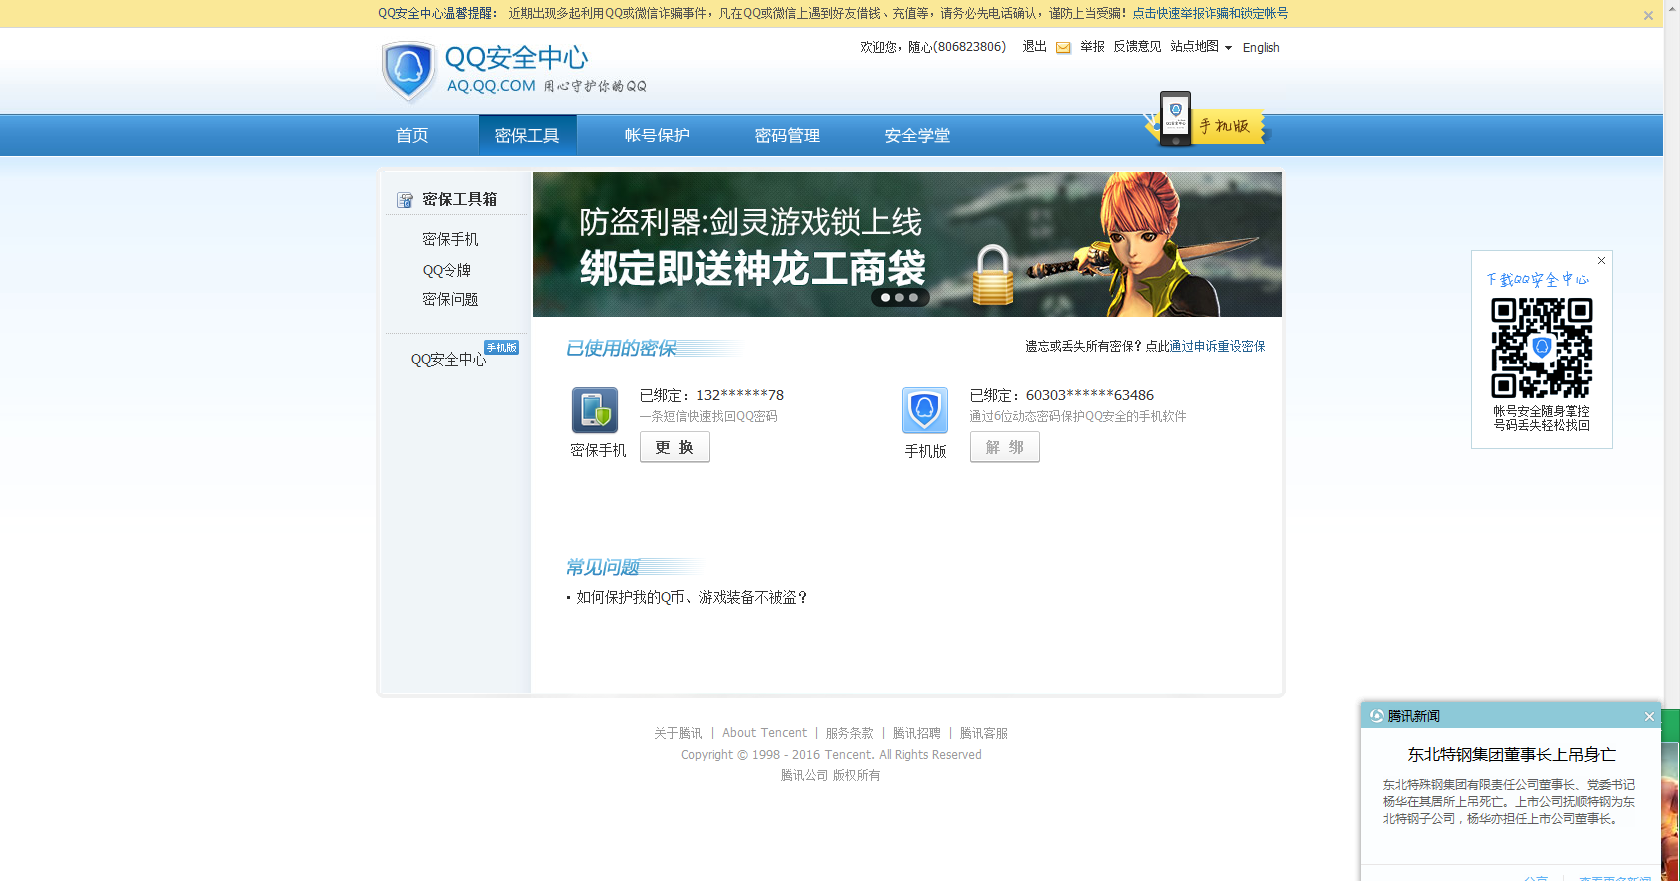Click the 密保工具箱 sidebar heading icon
This screenshot has width=1680, height=881.
pyautogui.click(x=405, y=200)
